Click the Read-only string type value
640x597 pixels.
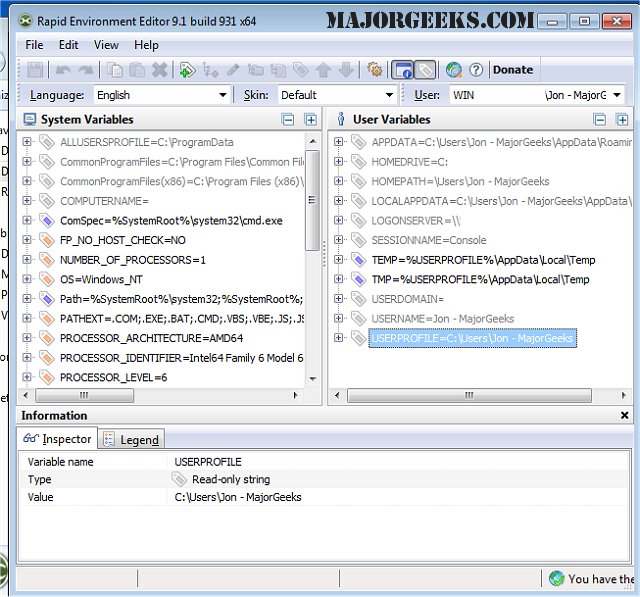click(x=231, y=479)
